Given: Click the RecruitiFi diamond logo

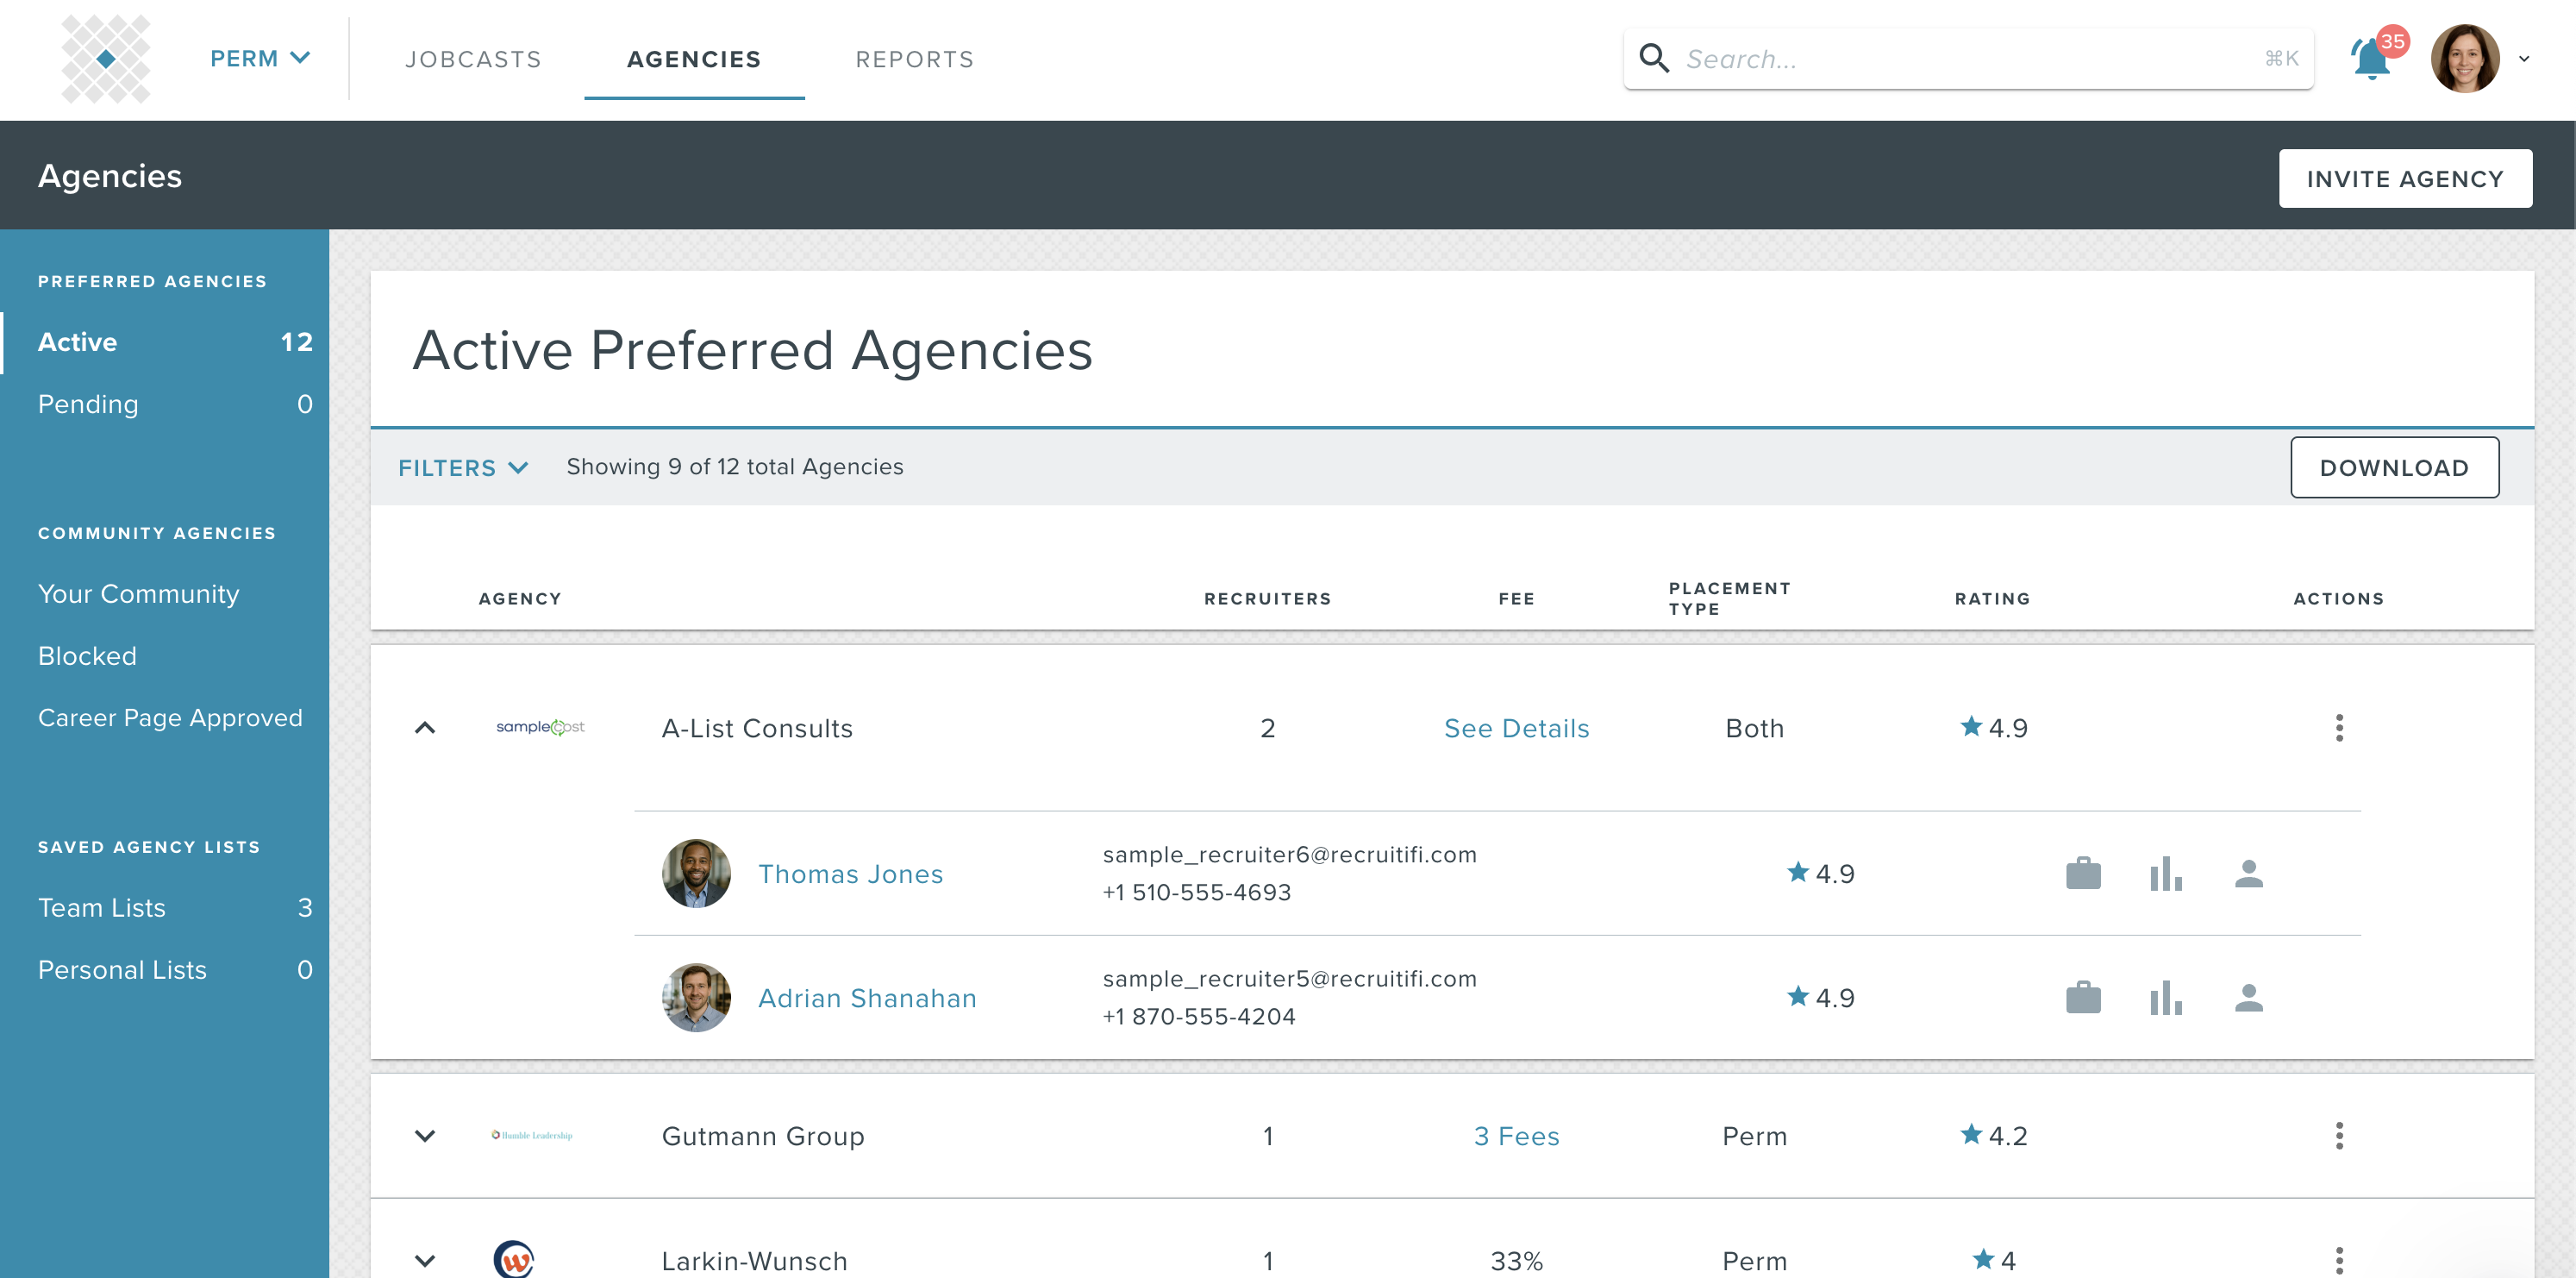Looking at the screenshot, I should coord(106,59).
